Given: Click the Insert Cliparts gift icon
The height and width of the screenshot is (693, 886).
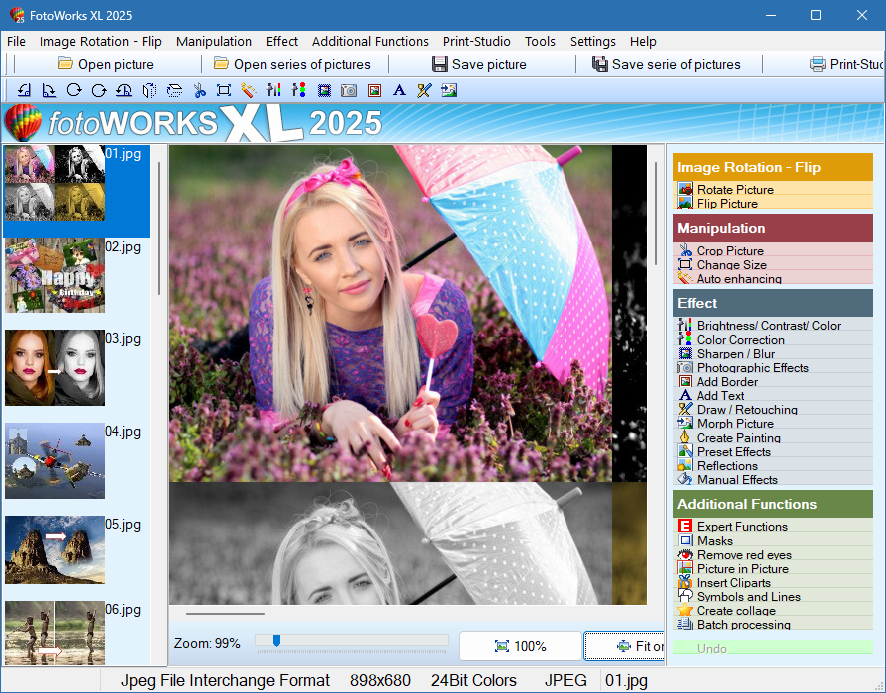Looking at the screenshot, I should [685, 582].
